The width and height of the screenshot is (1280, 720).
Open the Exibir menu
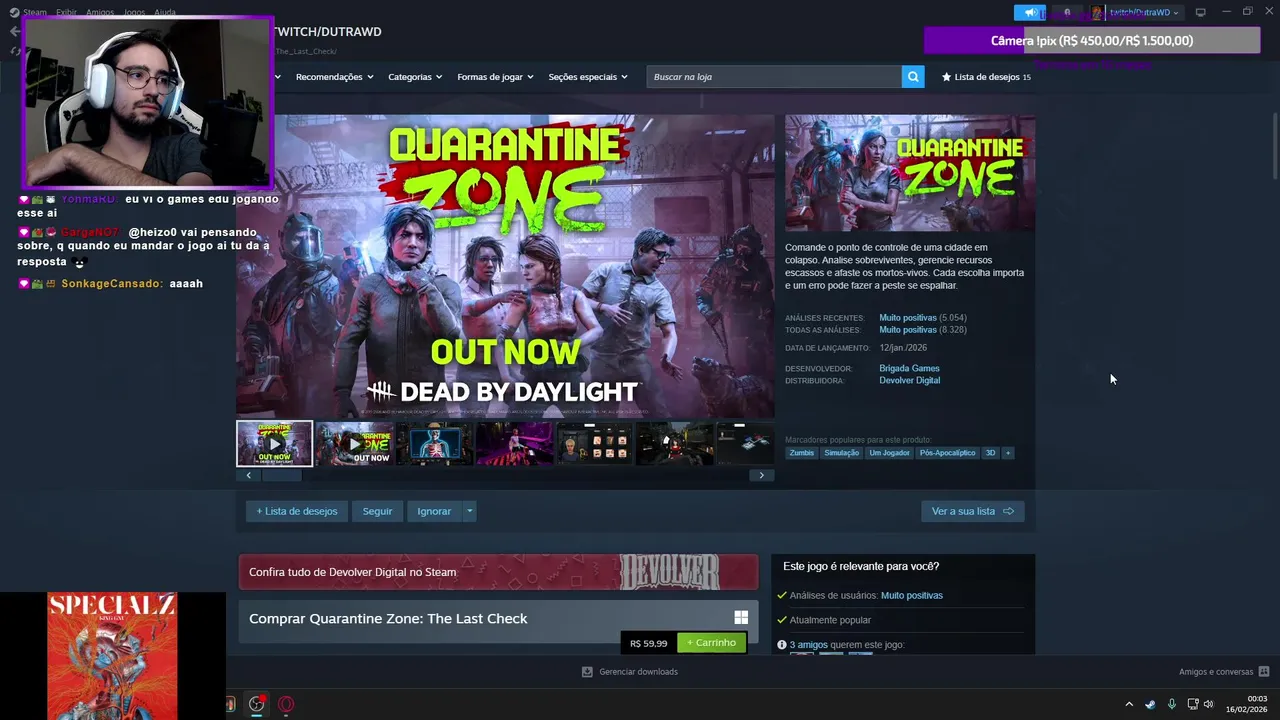(66, 13)
